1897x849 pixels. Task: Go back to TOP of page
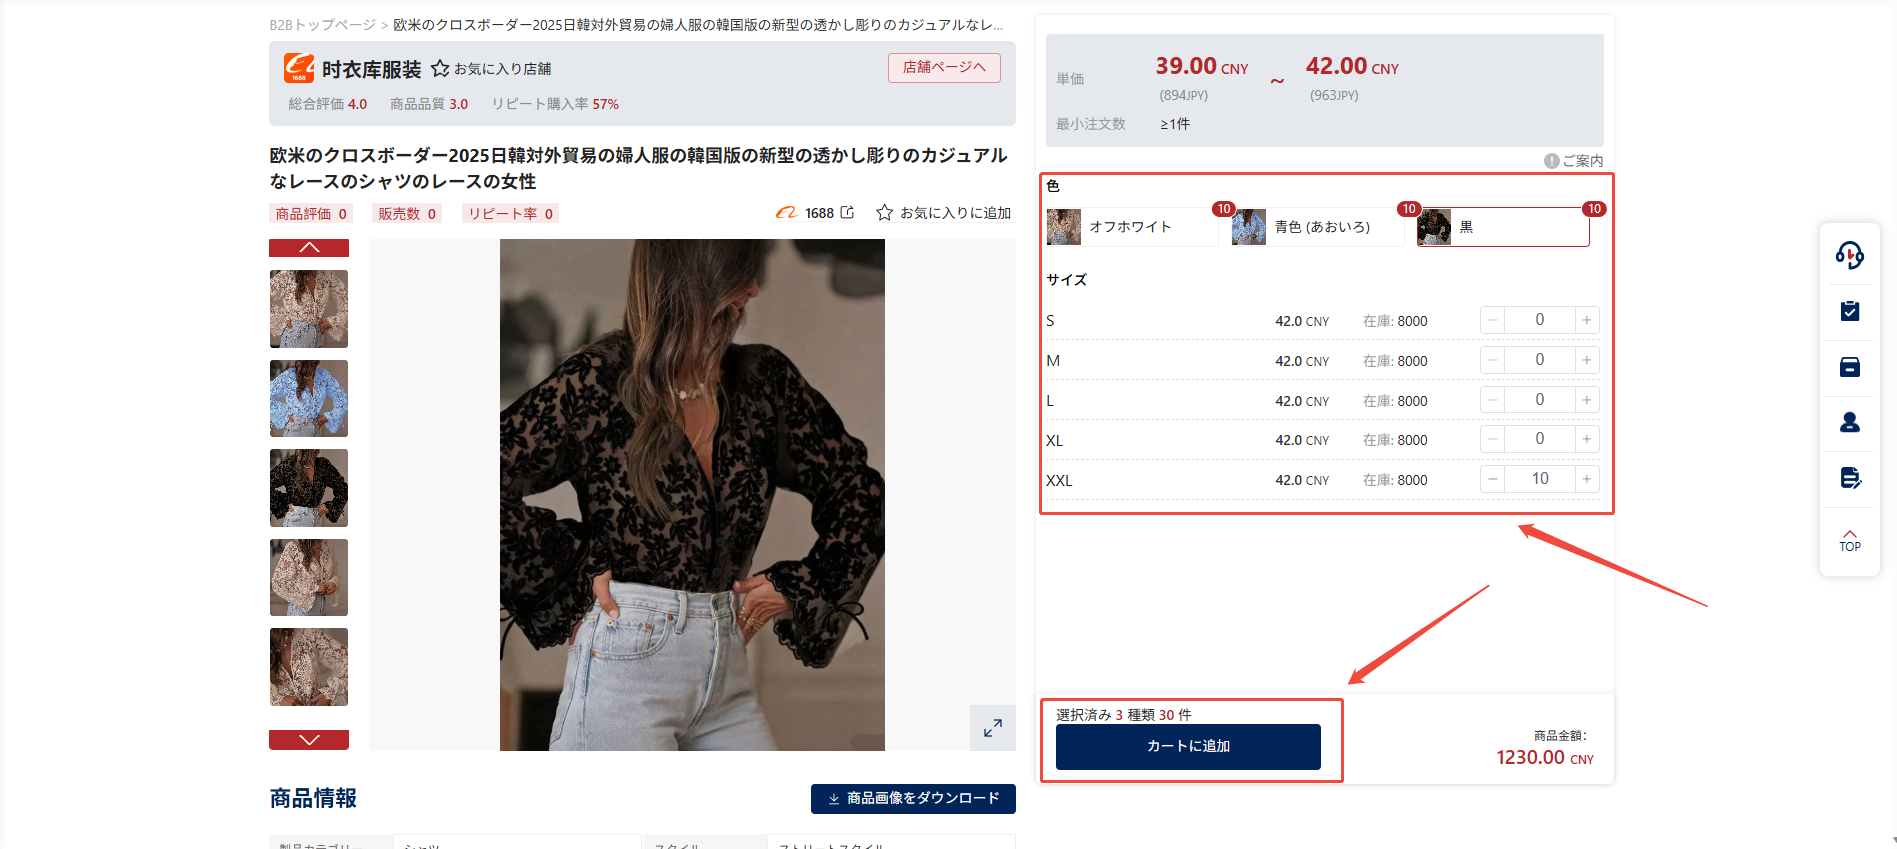(x=1850, y=541)
